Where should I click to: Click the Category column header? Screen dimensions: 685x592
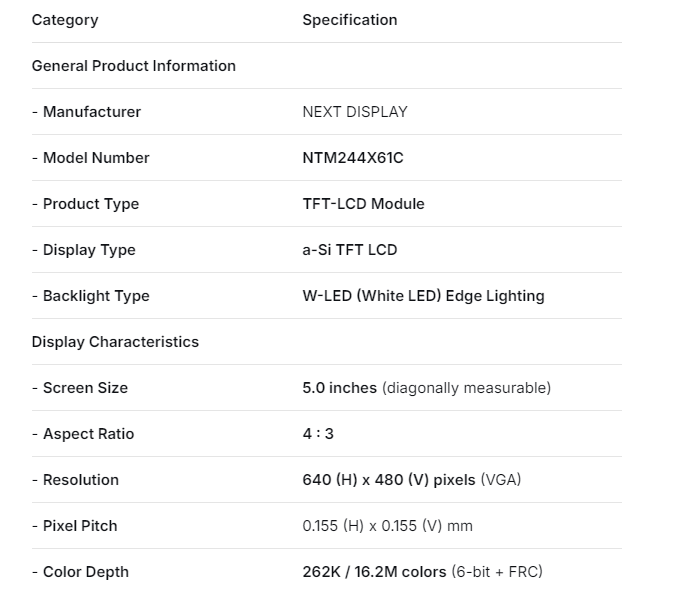[65, 20]
